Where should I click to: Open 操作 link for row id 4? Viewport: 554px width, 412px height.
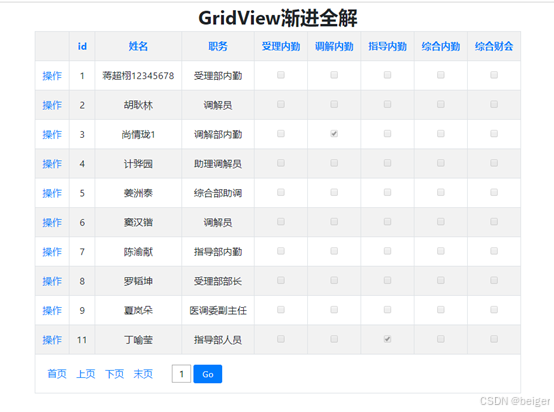52,164
